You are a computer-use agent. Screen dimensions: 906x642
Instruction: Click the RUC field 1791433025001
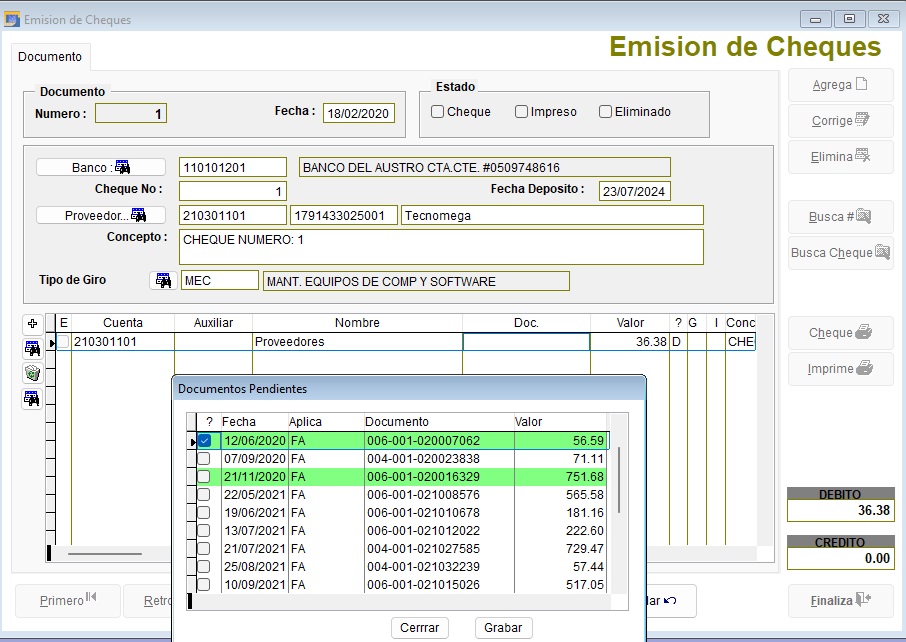(x=344, y=216)
